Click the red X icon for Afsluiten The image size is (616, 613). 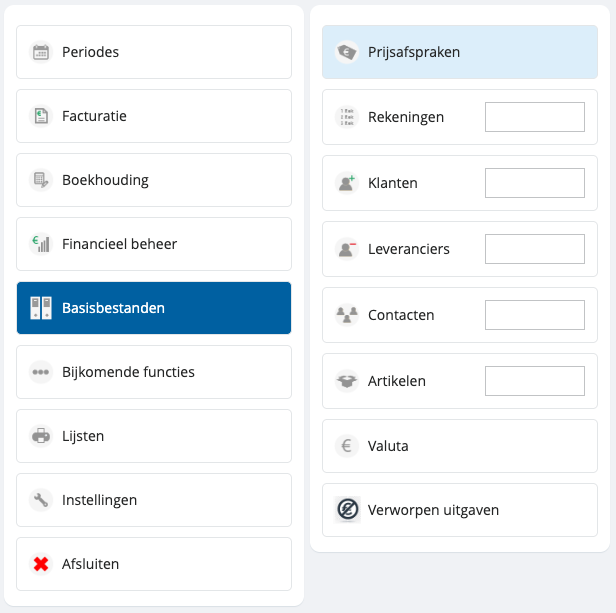41,564
